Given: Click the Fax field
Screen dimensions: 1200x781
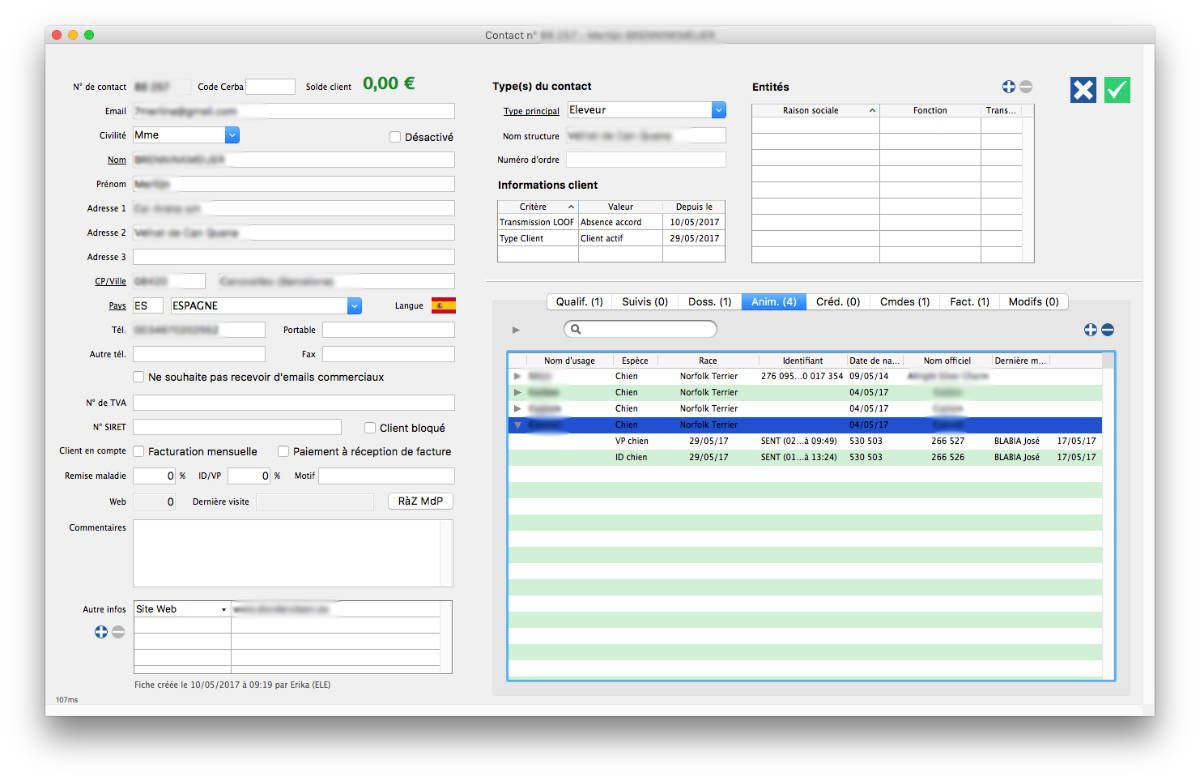Looking at the screenshot, I should pos(388,354).
